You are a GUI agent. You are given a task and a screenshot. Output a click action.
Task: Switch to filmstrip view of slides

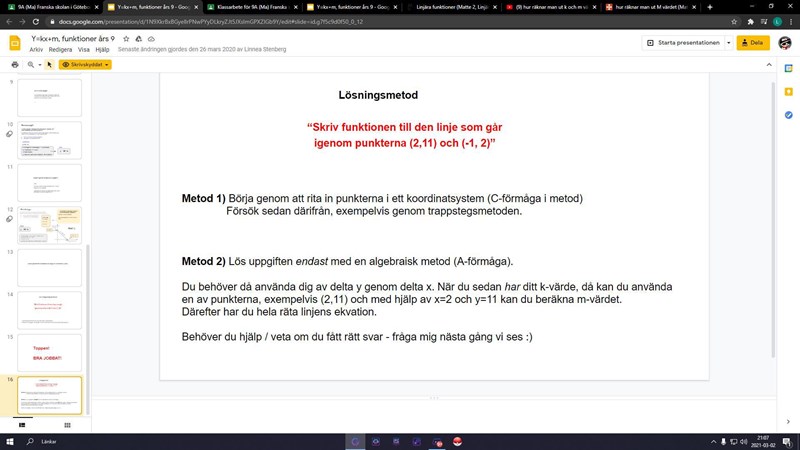coord(23,425)
